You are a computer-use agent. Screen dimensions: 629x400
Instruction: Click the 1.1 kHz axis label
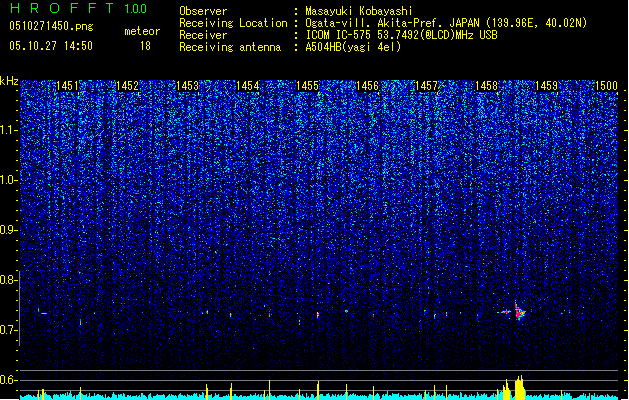point(9,130)
